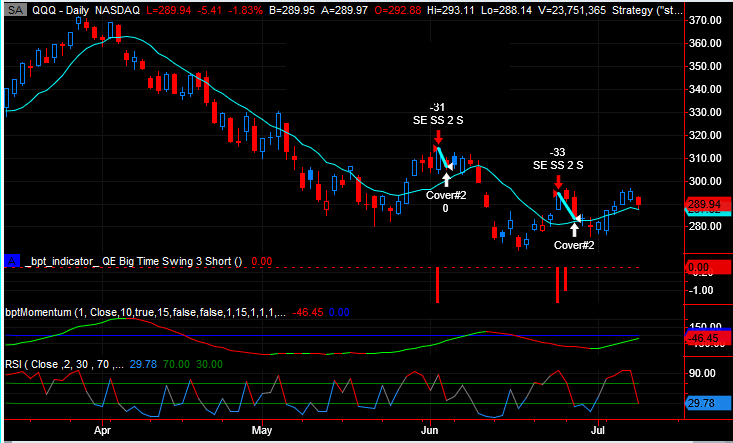
Task: Click the high value 'Hi=293.11'
Action: (x=453, y=10)
